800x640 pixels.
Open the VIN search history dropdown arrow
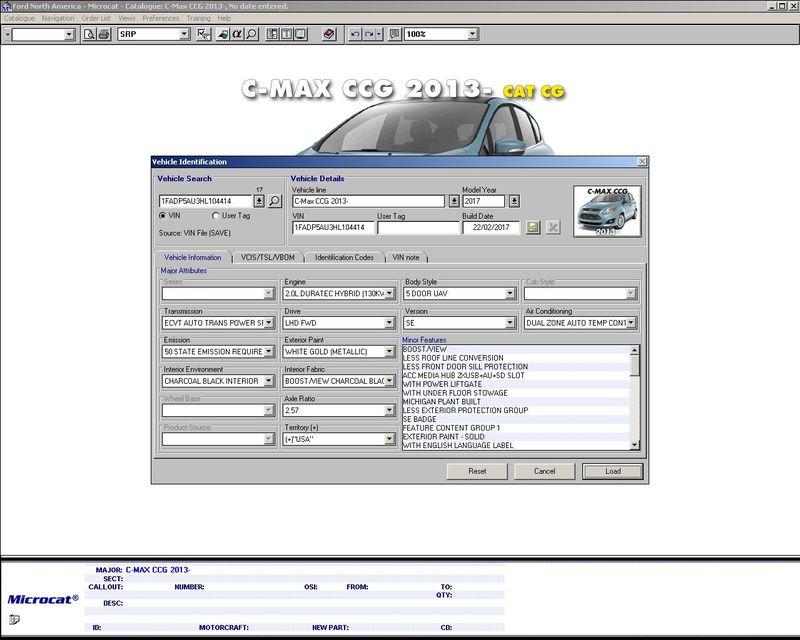click(259, 201)
